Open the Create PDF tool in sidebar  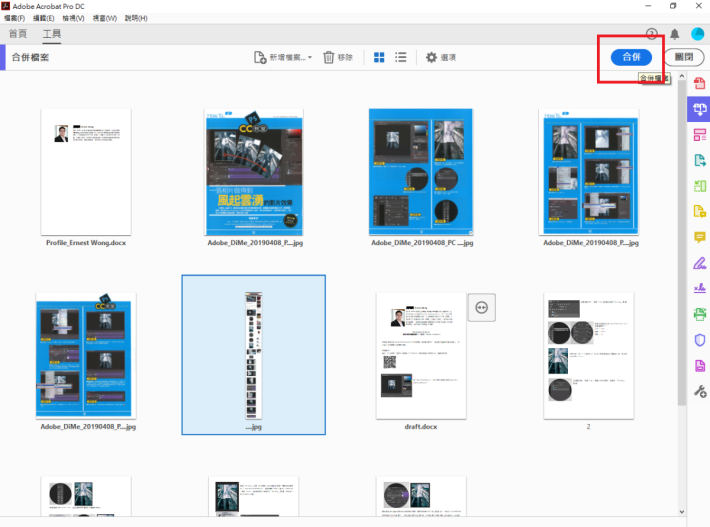click(x=700, y=83)
